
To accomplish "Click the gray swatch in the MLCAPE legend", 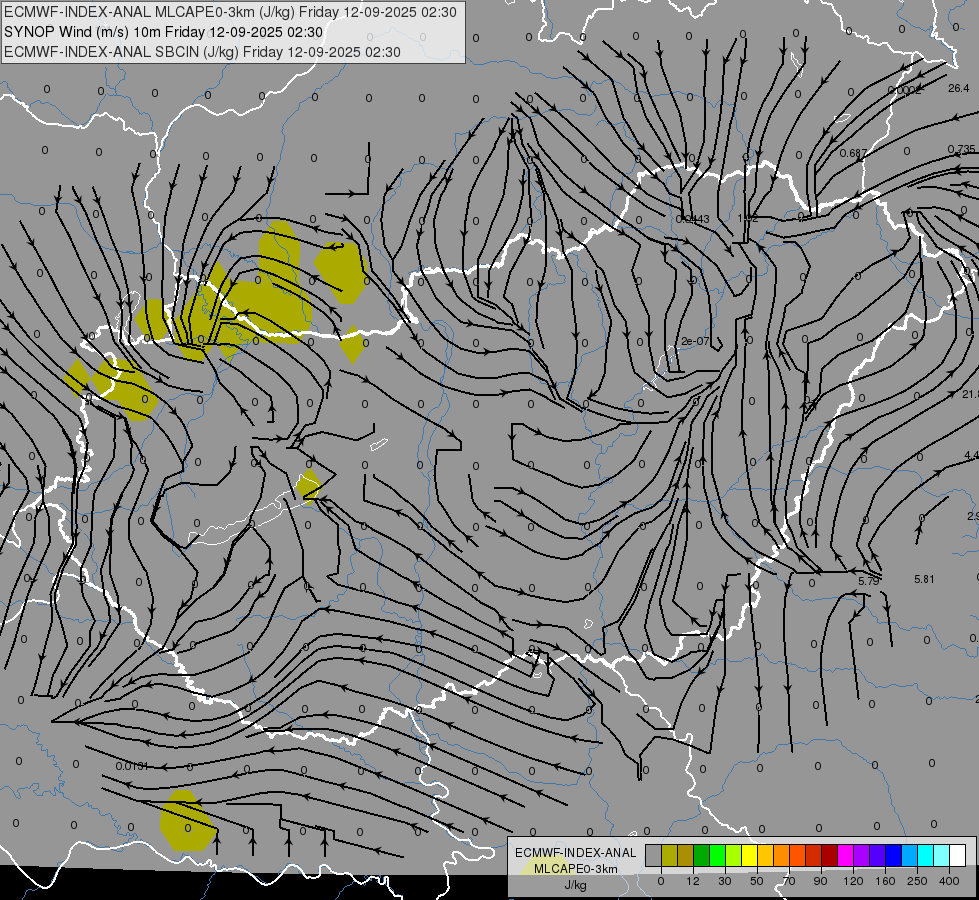I will pyautogui.click(x=654, y=855).
